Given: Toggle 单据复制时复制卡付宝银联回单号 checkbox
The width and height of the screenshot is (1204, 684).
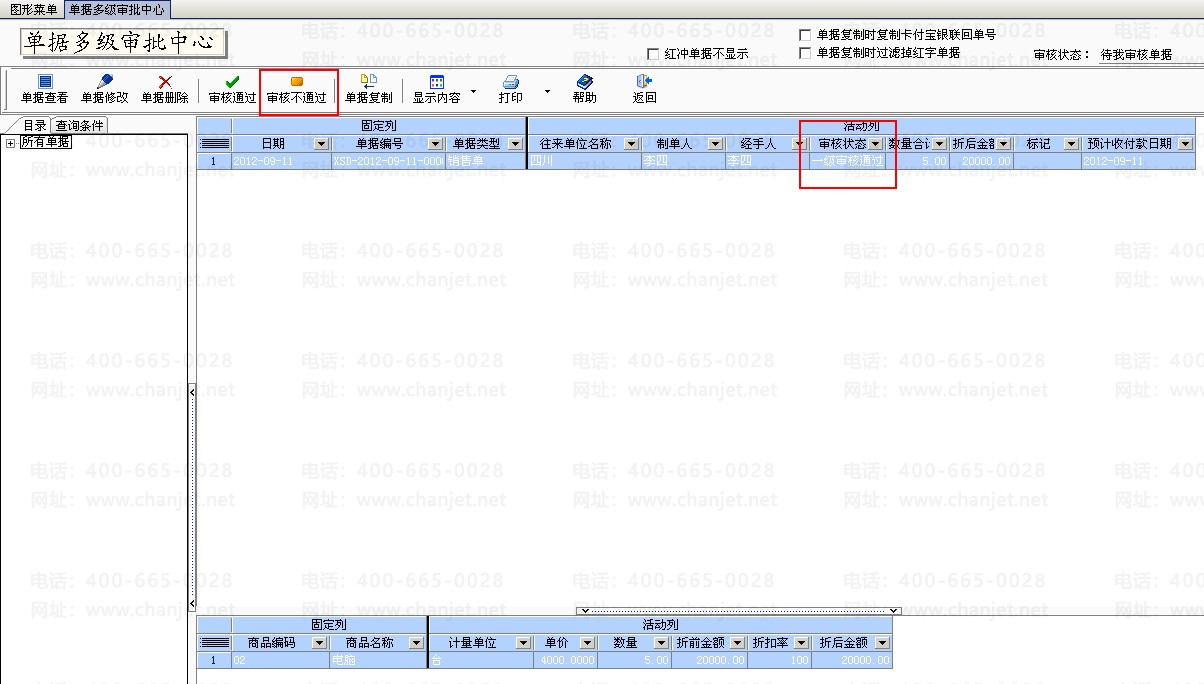Looking at the screenshot, I should click(805, 35).
